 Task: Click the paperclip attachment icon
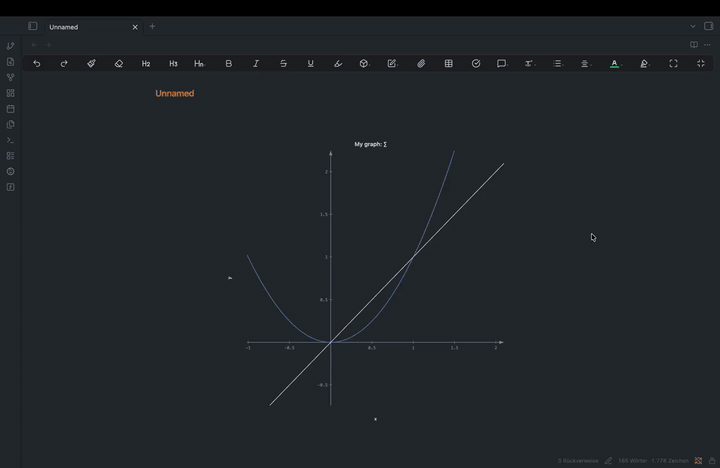point(421,64)
